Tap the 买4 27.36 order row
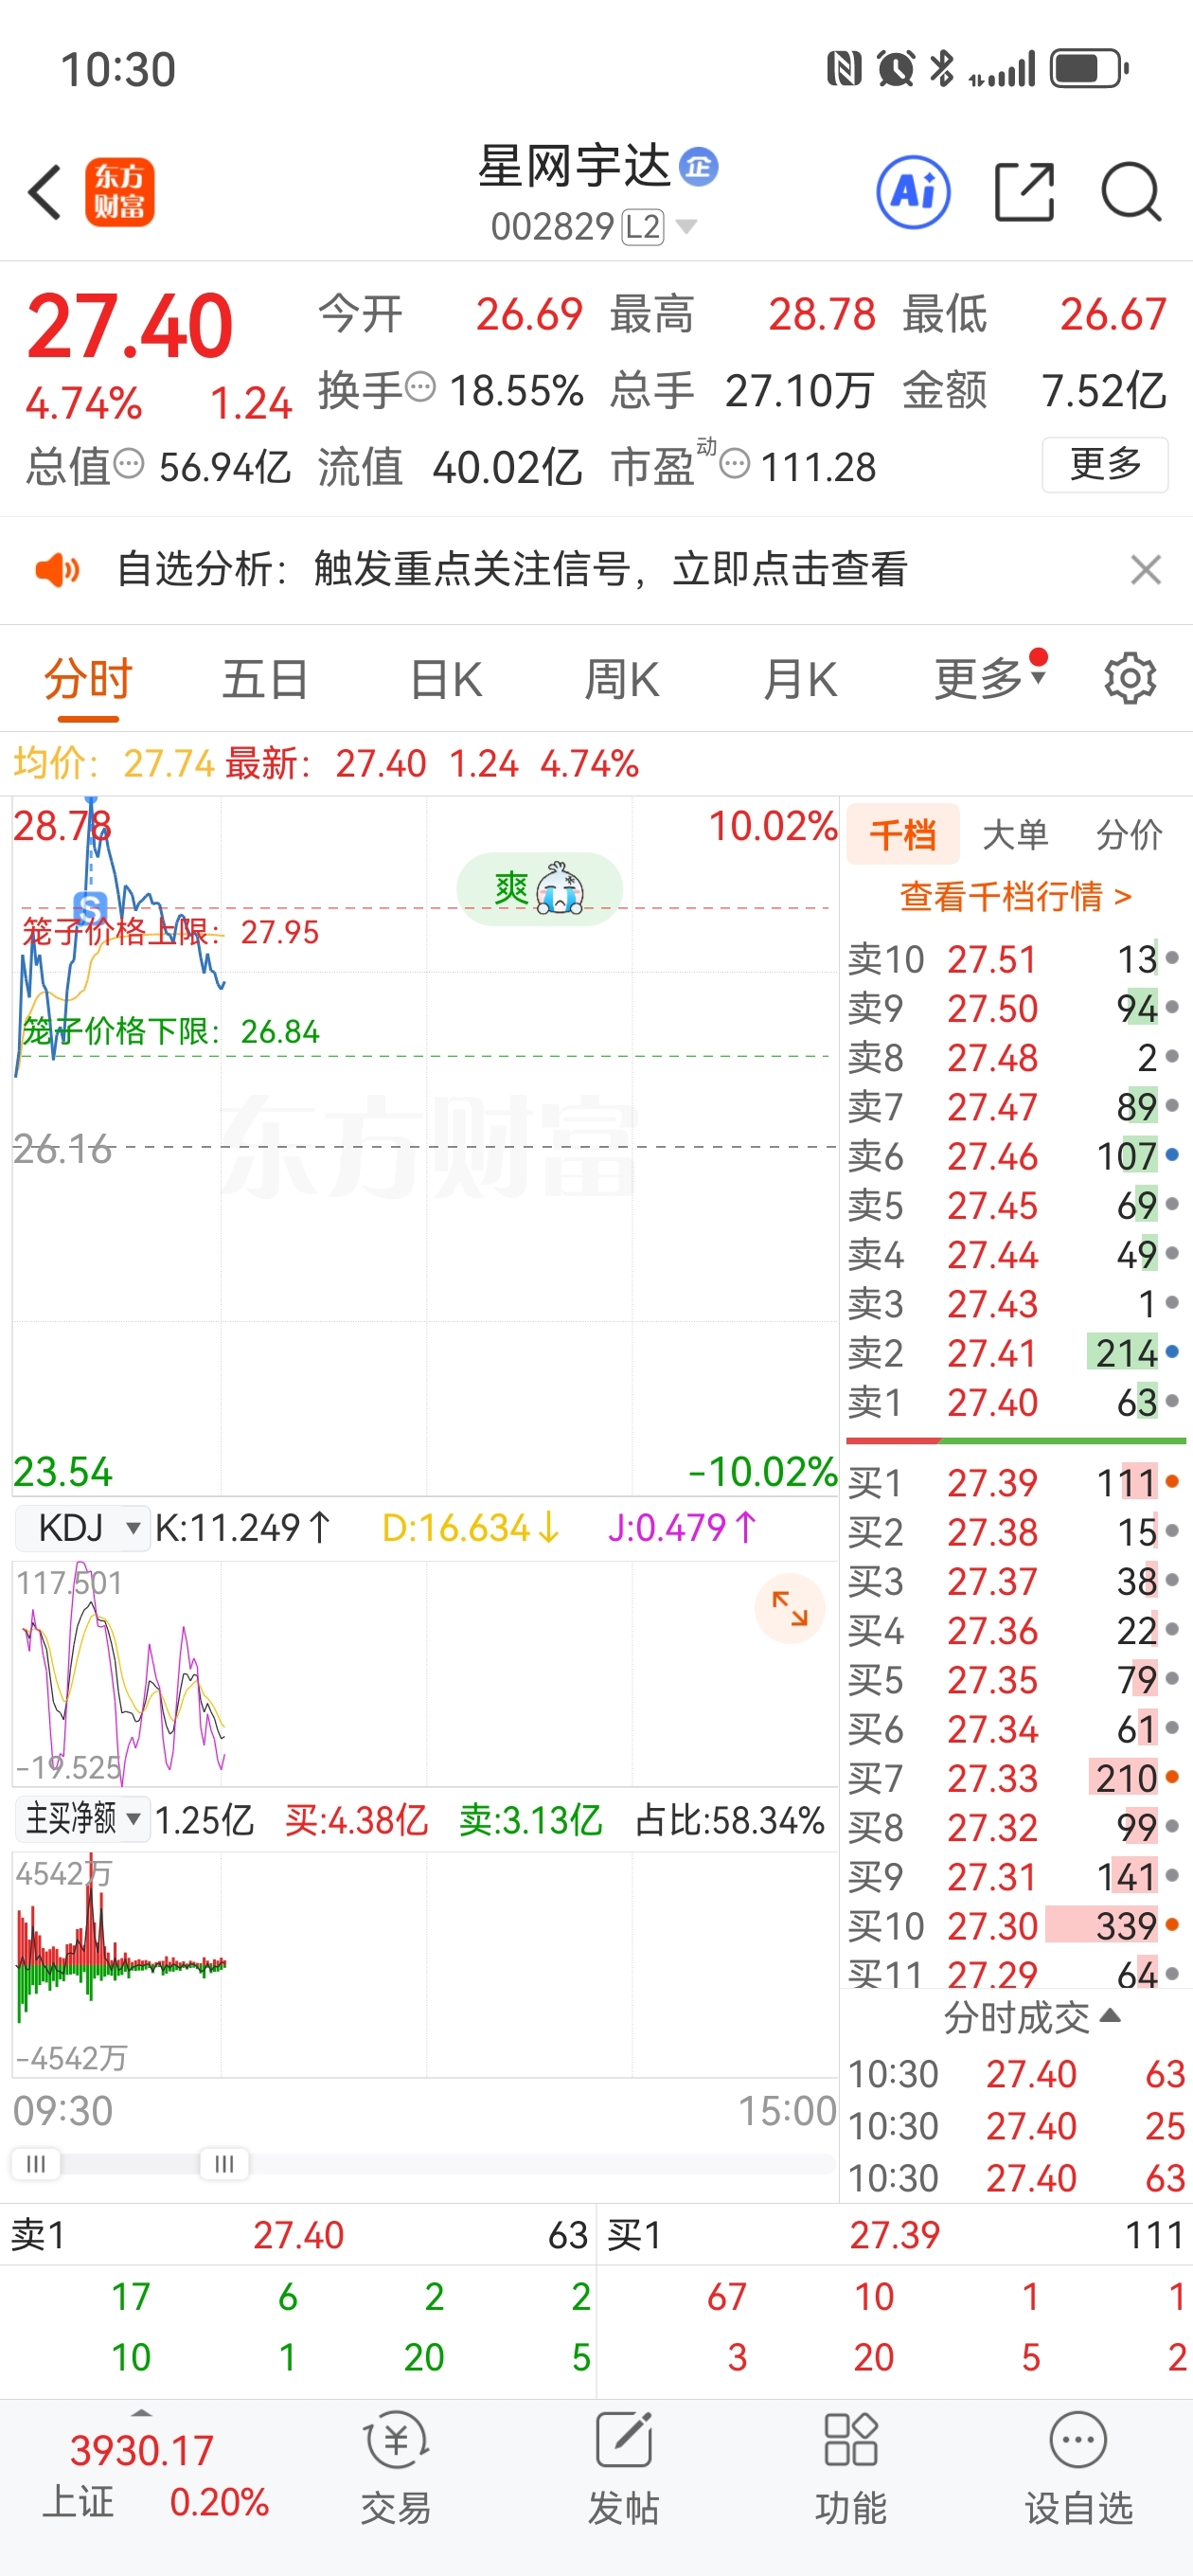This screenshot has height=2576, width=1193. point(1015,1630)
